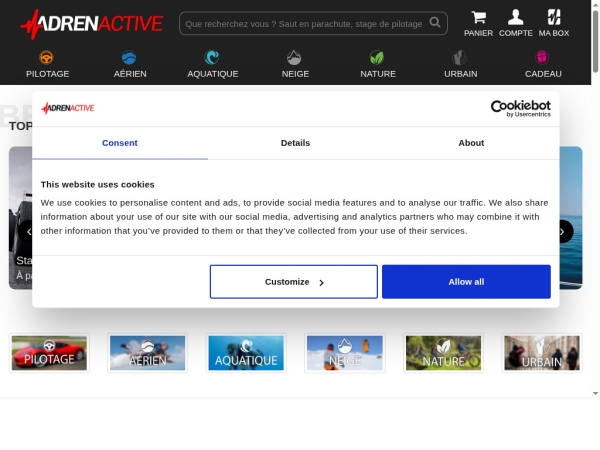The image size is (600, 450).
Task: Select the Pilotage steering wheel icon
Action: 46,58
